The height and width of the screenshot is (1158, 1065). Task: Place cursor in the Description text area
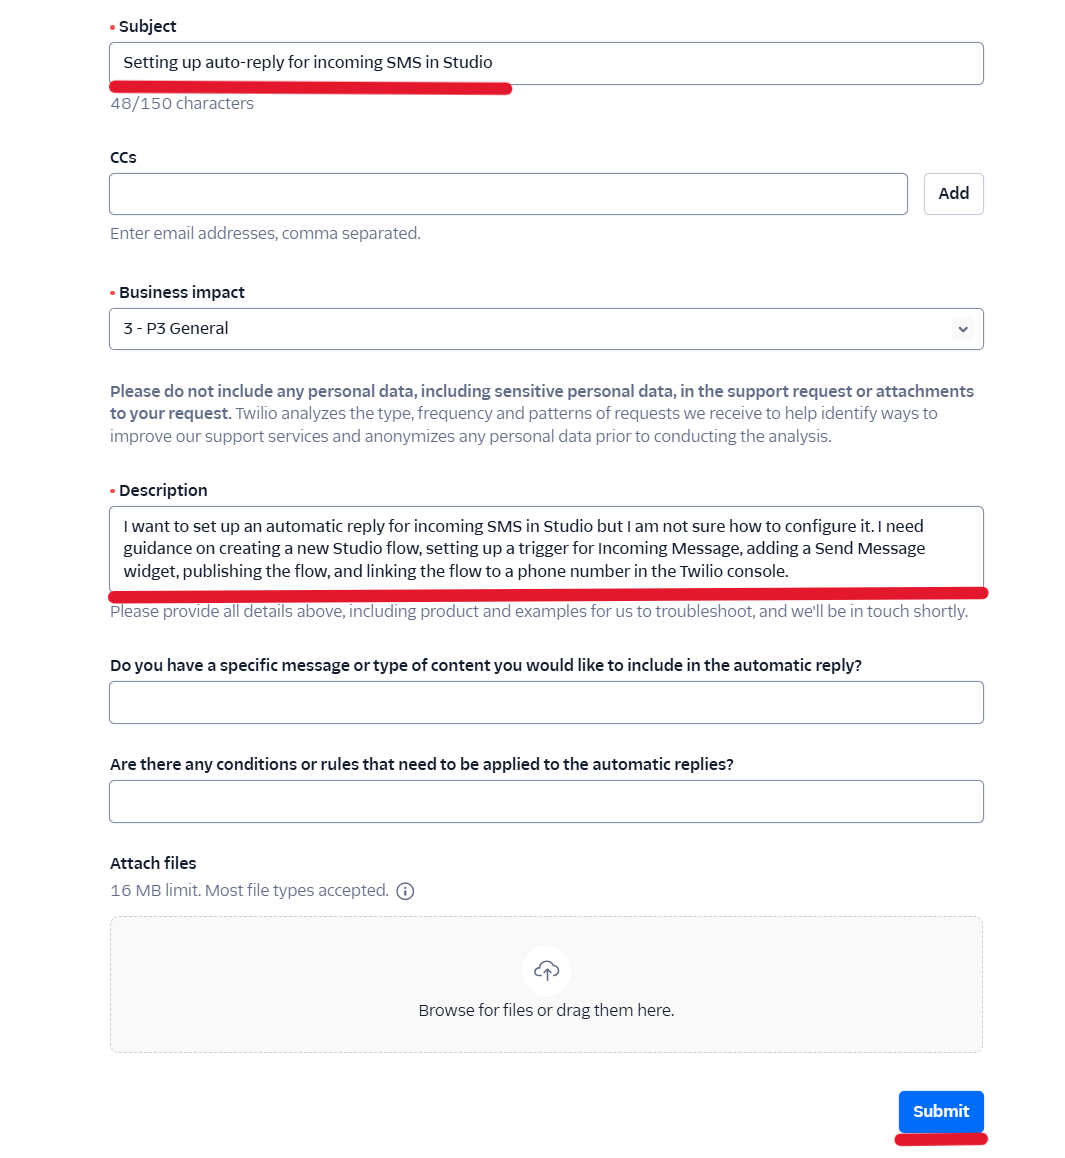(x=546, y=548)
